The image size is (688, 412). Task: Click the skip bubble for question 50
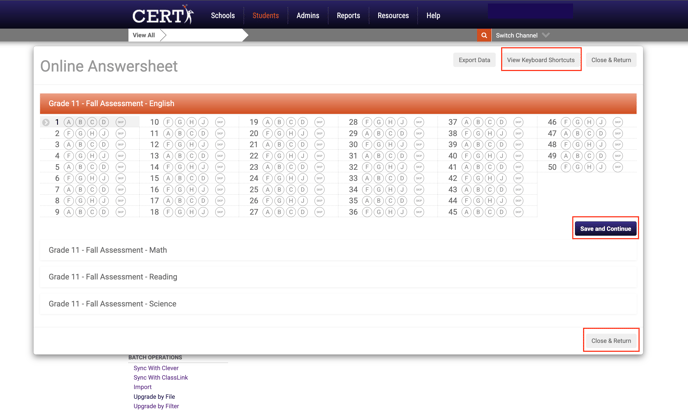[x=618, y=167]
